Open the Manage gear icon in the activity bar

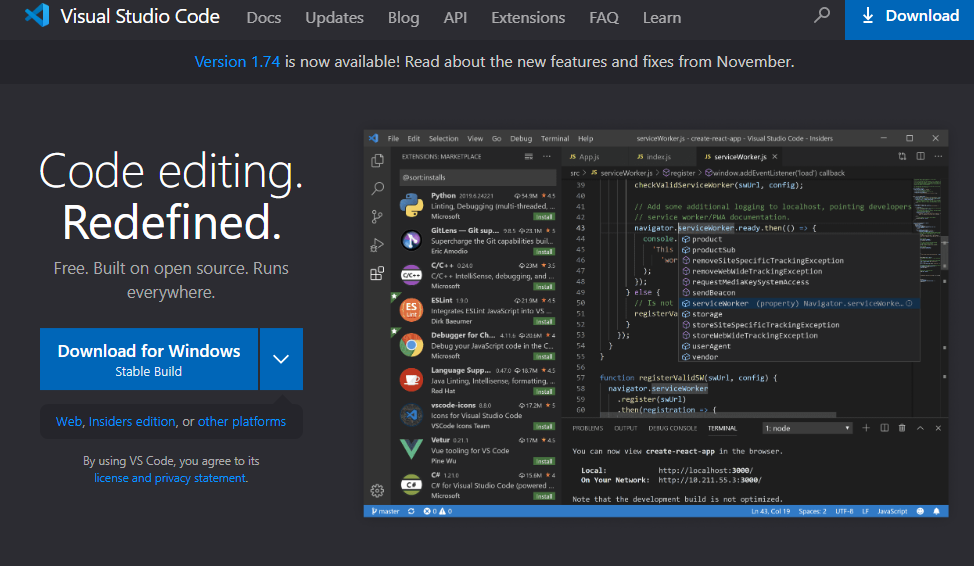pos(377,491)
